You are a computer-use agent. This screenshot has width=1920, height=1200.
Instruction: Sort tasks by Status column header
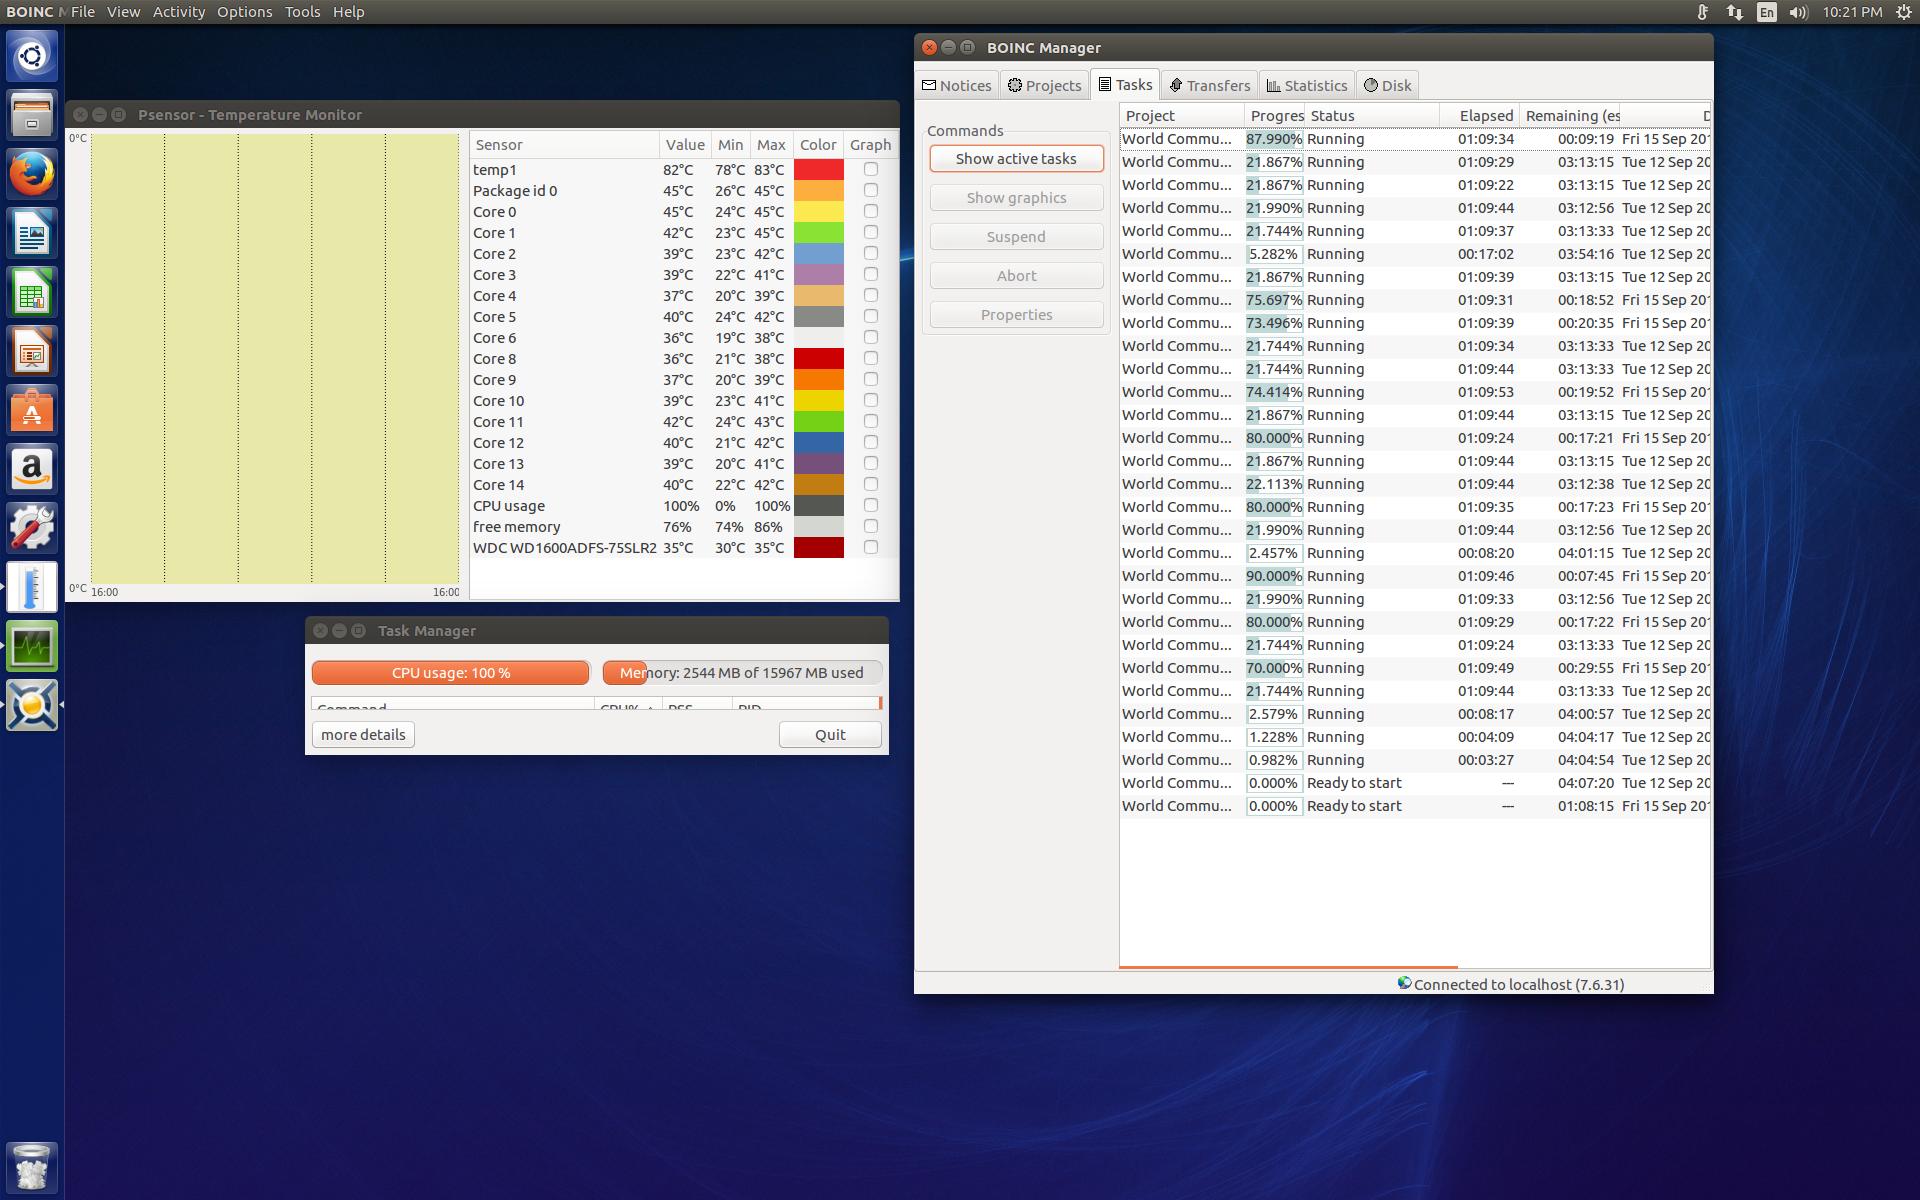tap(1372, 115)
